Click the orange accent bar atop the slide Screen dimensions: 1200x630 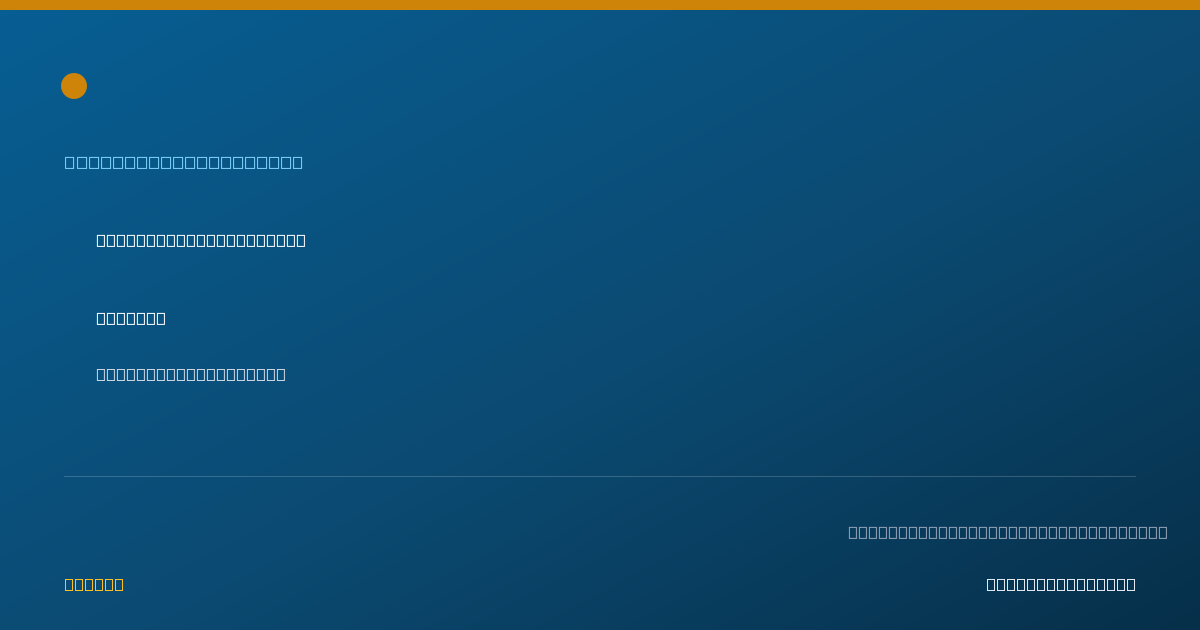pyautogui.click(x=600, y=5)
